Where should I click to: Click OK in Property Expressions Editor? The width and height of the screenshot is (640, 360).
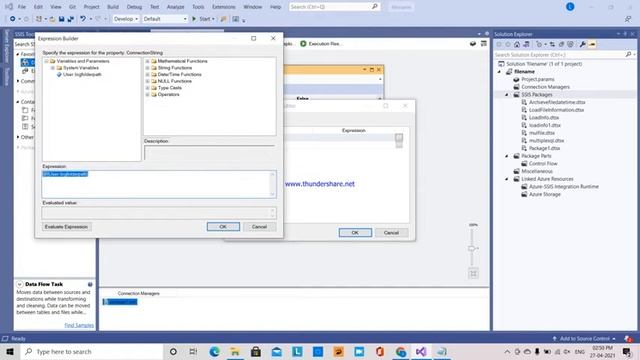[x=355, y=233]
